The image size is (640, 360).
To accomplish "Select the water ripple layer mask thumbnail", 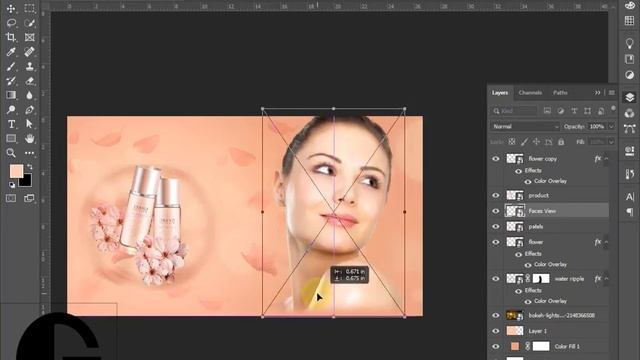I will click(x=541, y=279).
